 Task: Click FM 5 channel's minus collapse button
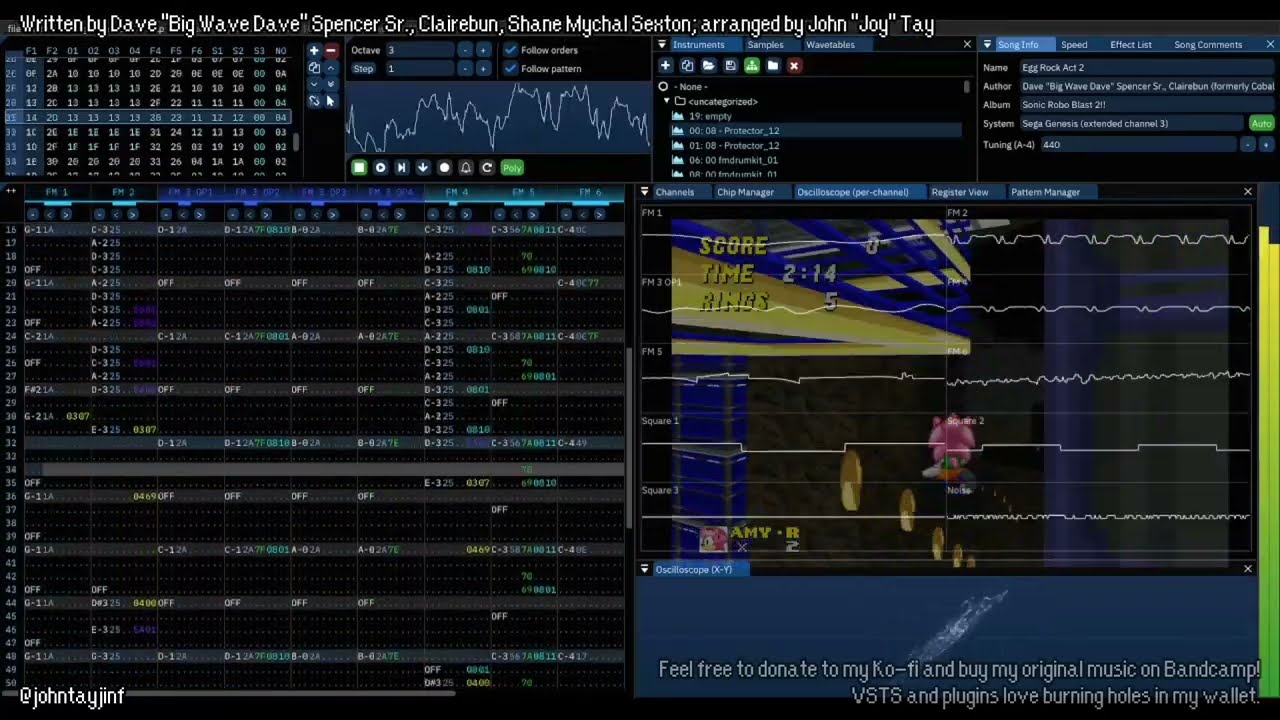(x=500, y=214)
